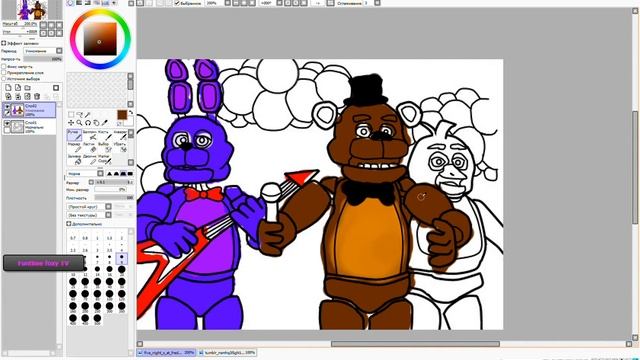The image size is (640, 360).
Task: Expand the advanced brush settings (Дополнительно)
Action: 69,224
